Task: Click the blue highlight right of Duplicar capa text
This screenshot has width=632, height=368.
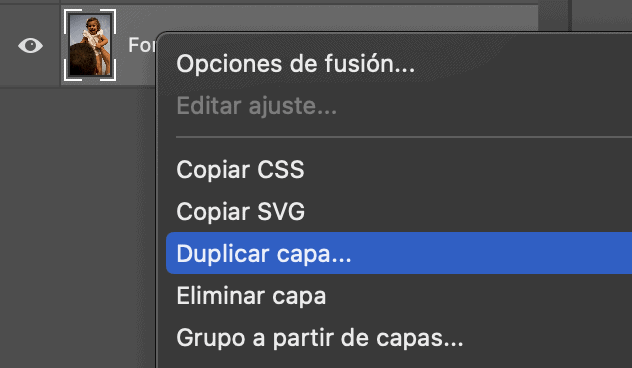Action: coord(492,253)
